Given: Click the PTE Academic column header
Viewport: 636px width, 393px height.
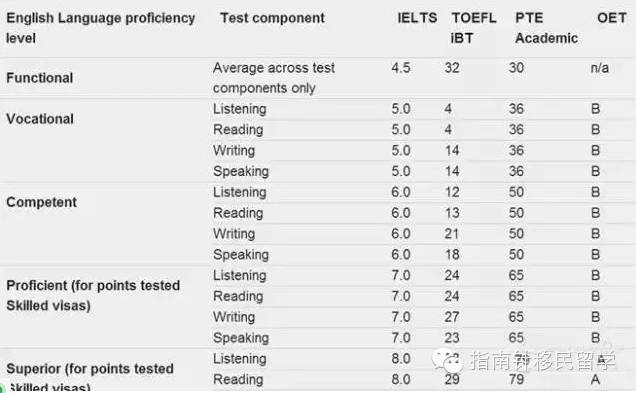Looking at the screenshot, I should coord(546,28).
